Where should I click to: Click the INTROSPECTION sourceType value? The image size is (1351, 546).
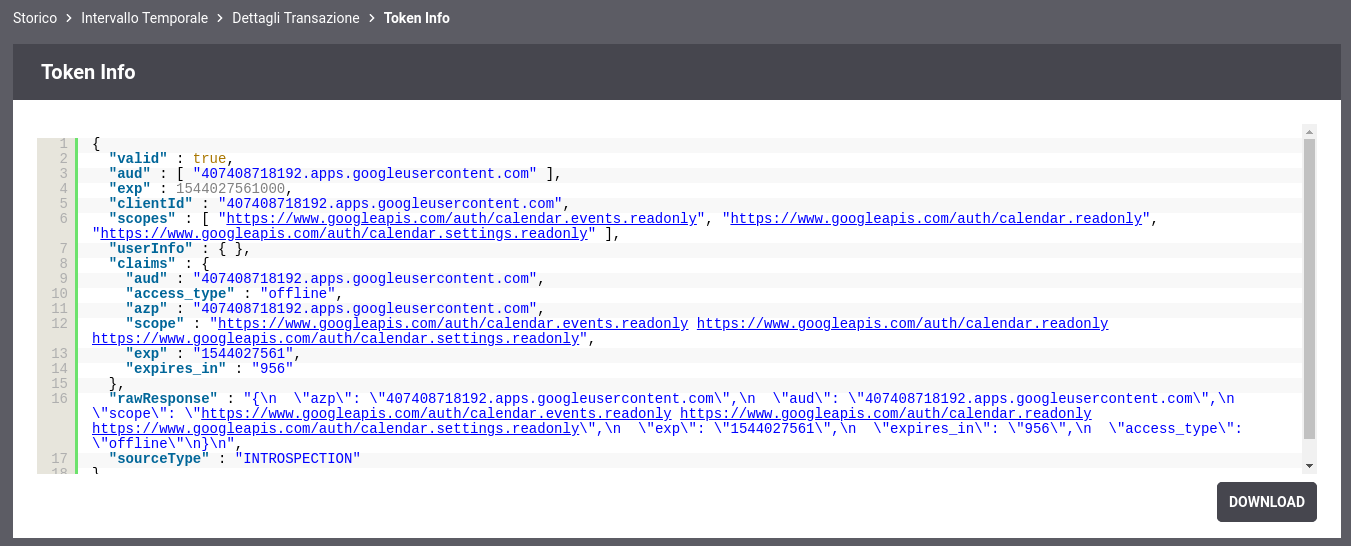pyautogui.click(x=297, y=458)
